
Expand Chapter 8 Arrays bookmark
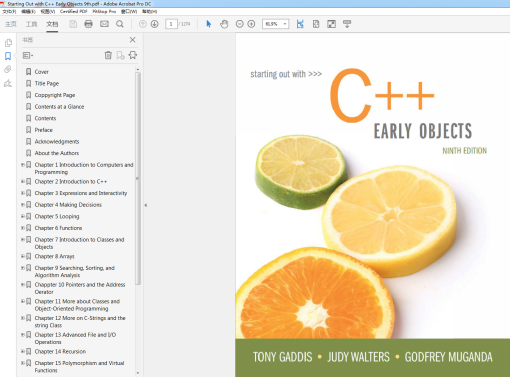pyautogui.click(x=23, y=256)
